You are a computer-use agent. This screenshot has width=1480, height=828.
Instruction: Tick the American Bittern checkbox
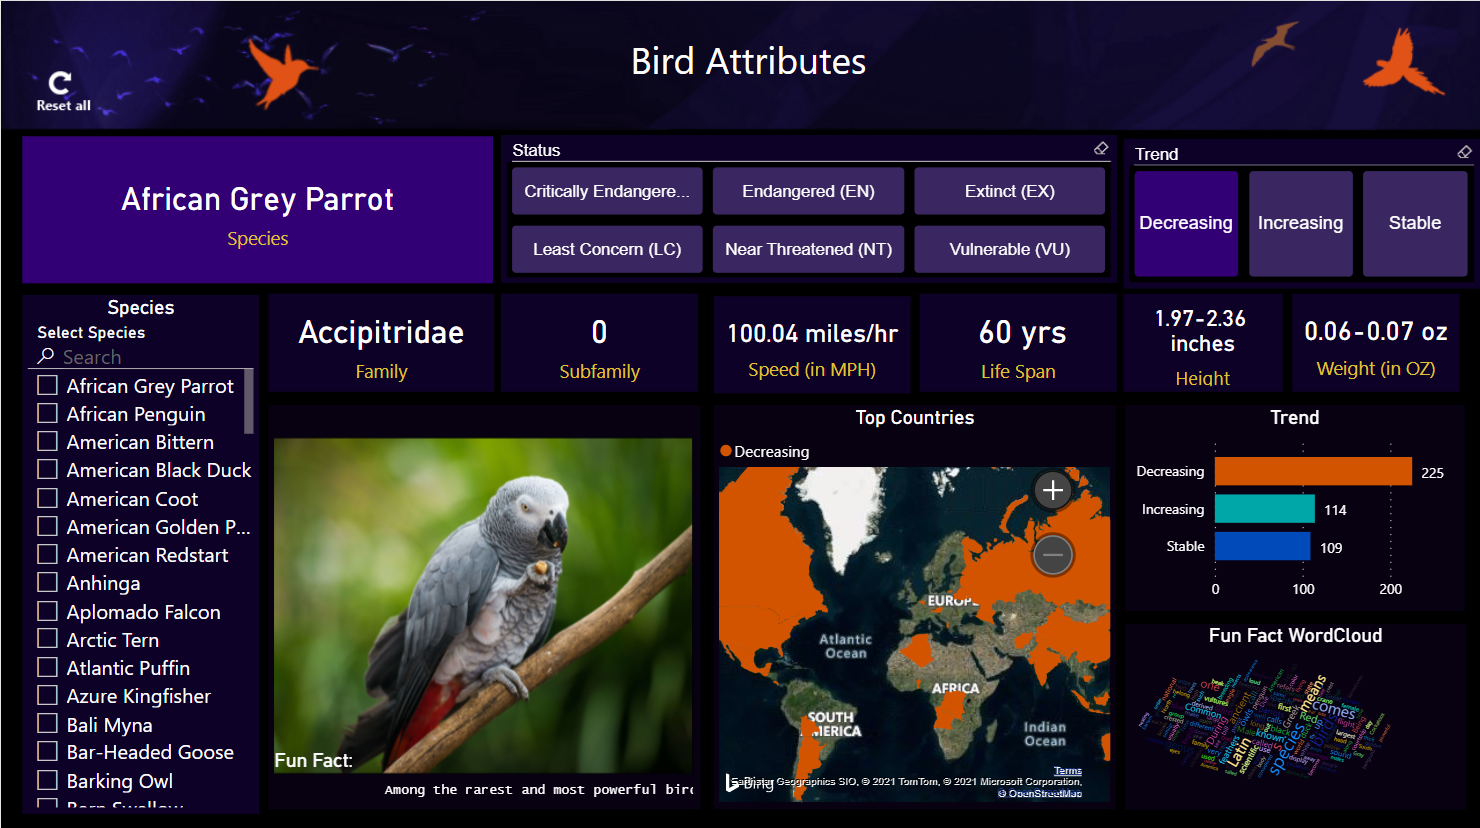click(47, 441)
